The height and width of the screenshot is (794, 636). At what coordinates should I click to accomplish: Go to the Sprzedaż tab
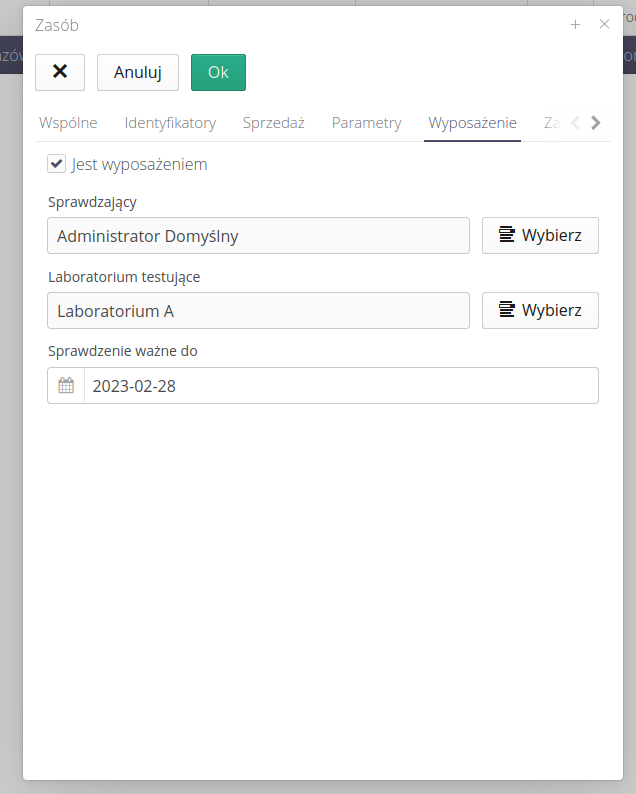[273, 123]
